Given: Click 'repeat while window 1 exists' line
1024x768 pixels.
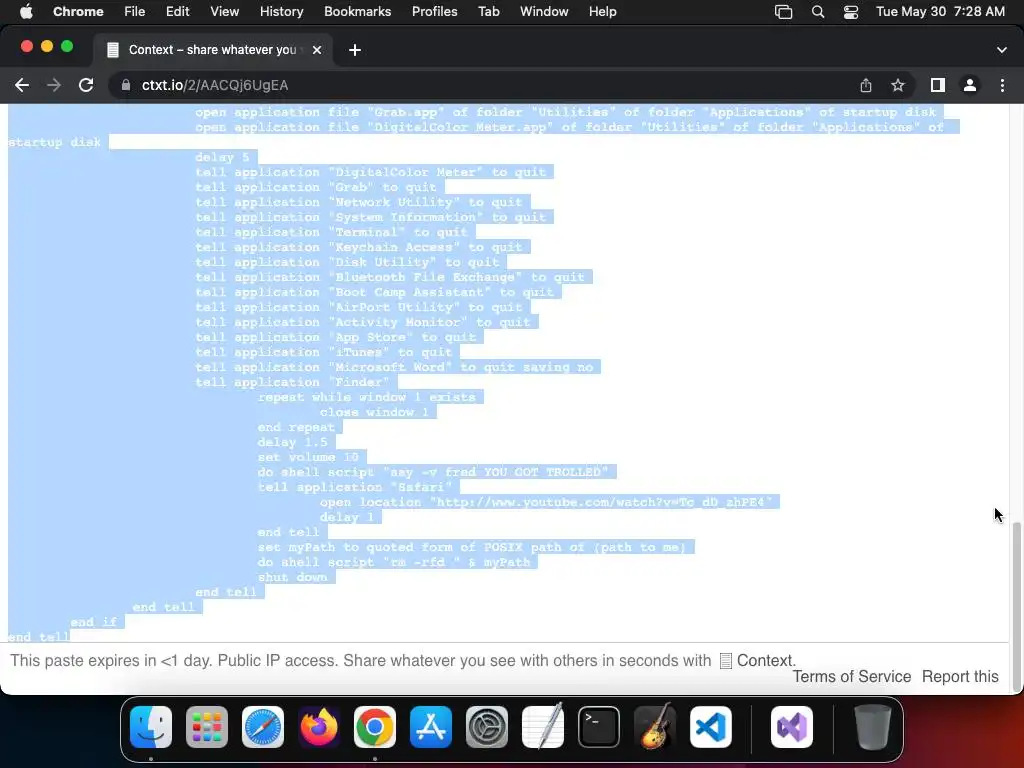Looking at the screenshot, I should [366, 397].
